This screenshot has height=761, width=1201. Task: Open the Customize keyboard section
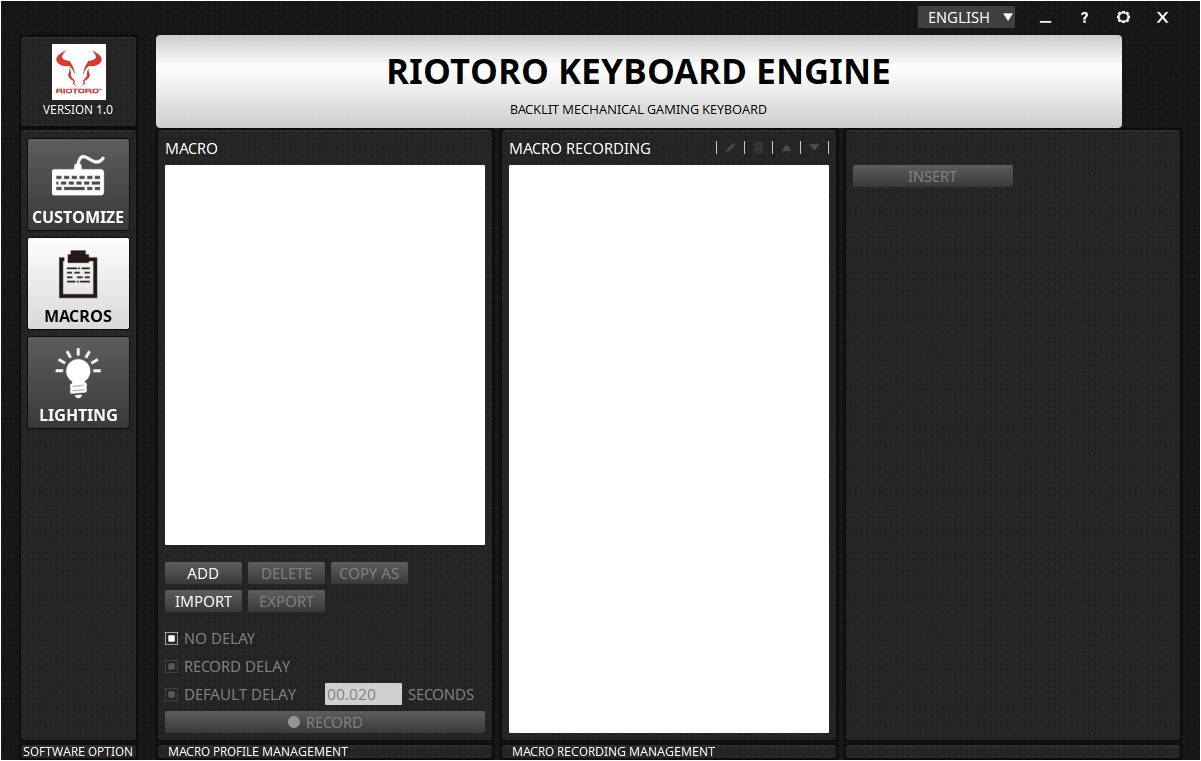[x=78, y=185]
